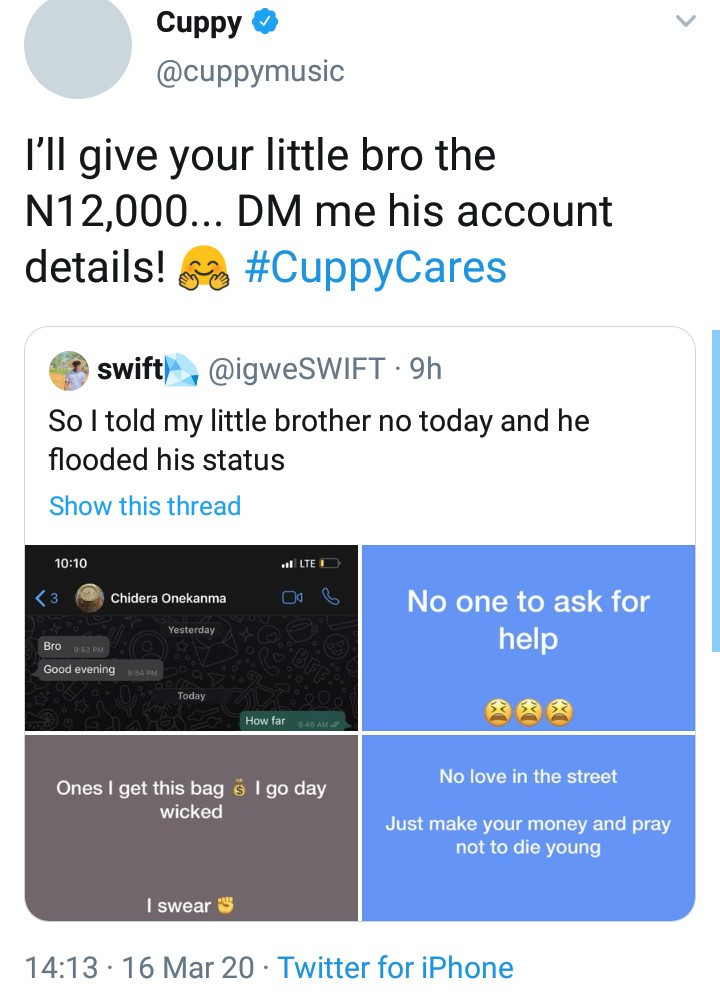The height and width of the screenshot is (998, 720).
Task: Open the Cuppy profile avatar
Action: pyautogui.click(x=78, y=45)
